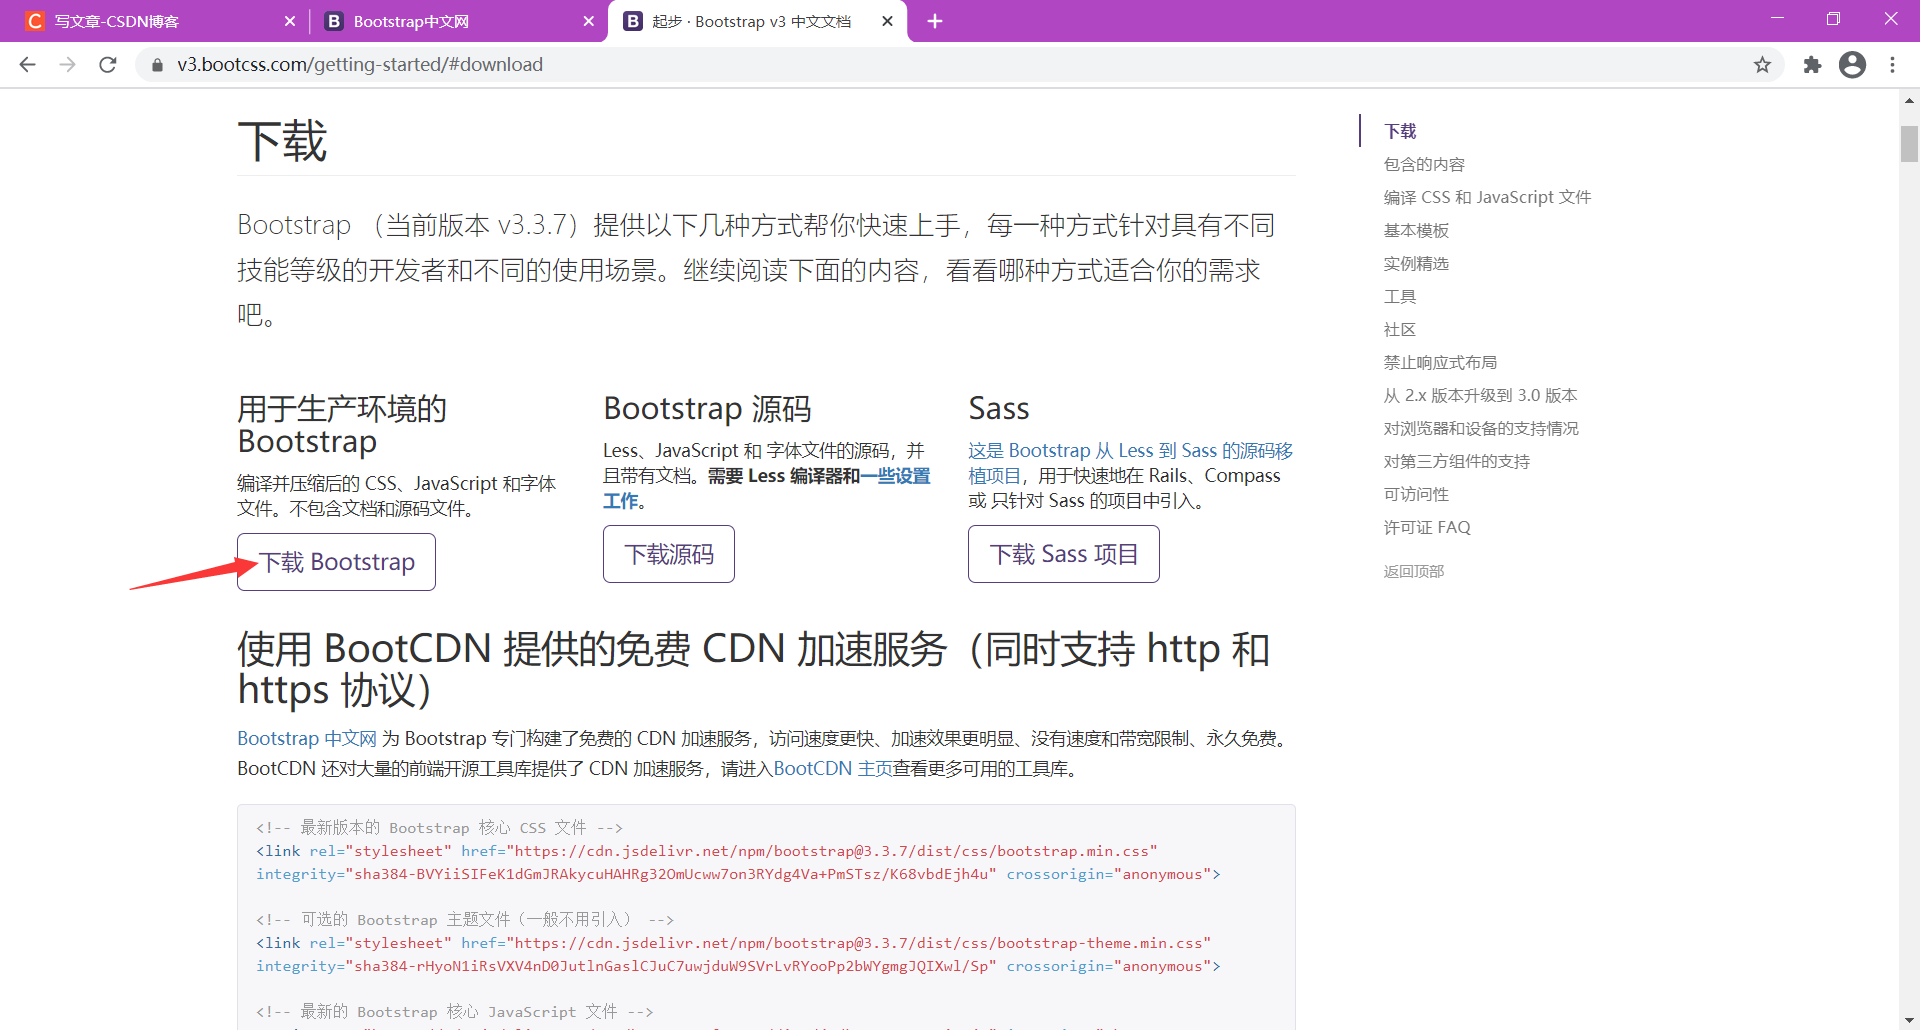Click the vertical scrollbar thumb
Image resolution: width=1920 pixels, height=1030 pixels.
[x=1909, y=144]
